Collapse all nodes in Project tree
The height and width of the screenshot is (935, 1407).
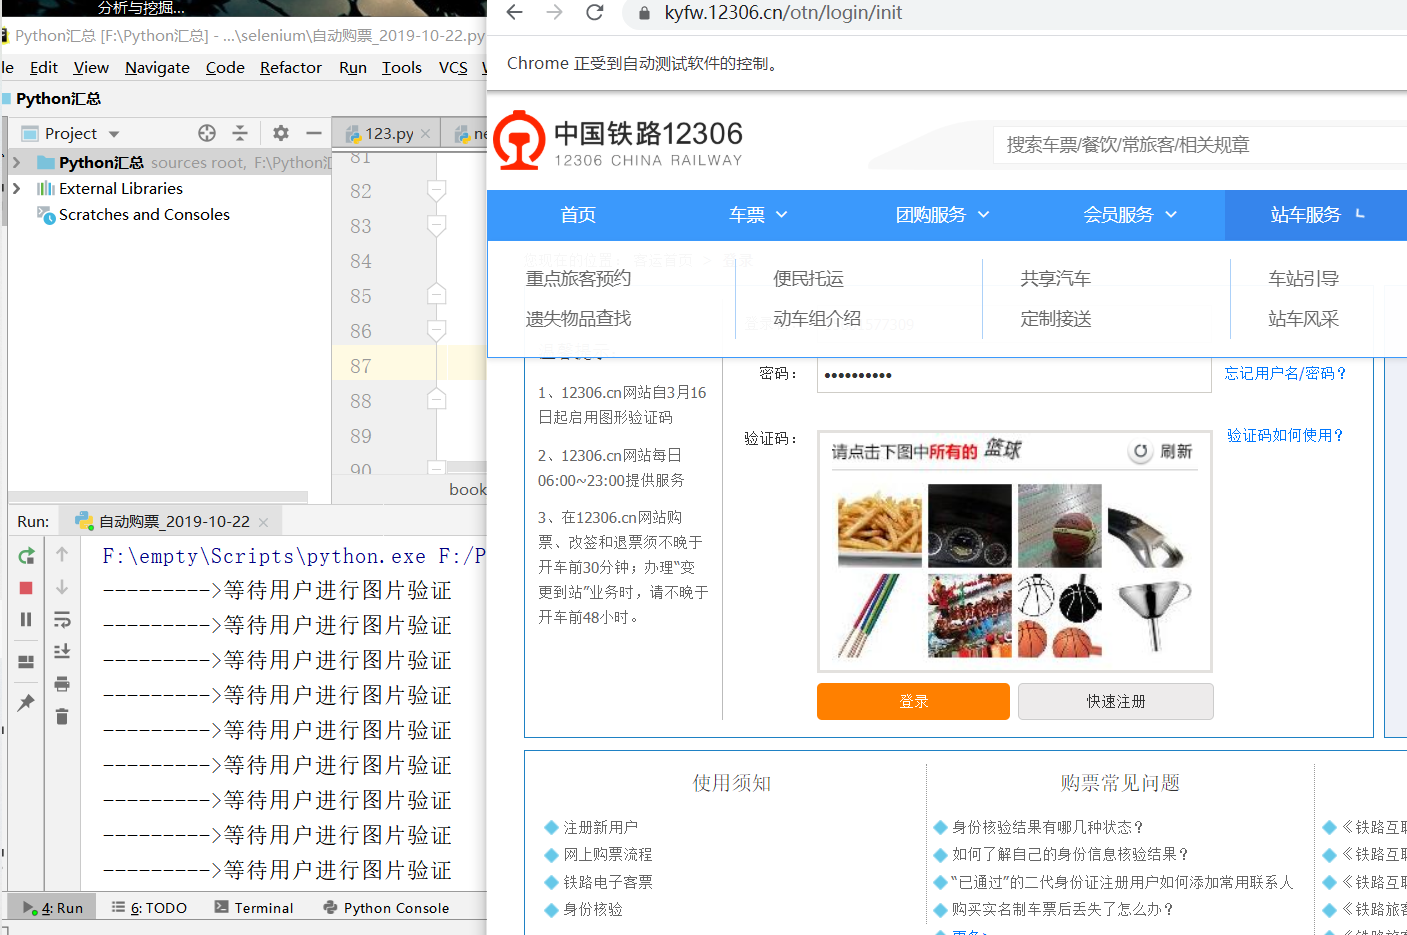point(241,133)
